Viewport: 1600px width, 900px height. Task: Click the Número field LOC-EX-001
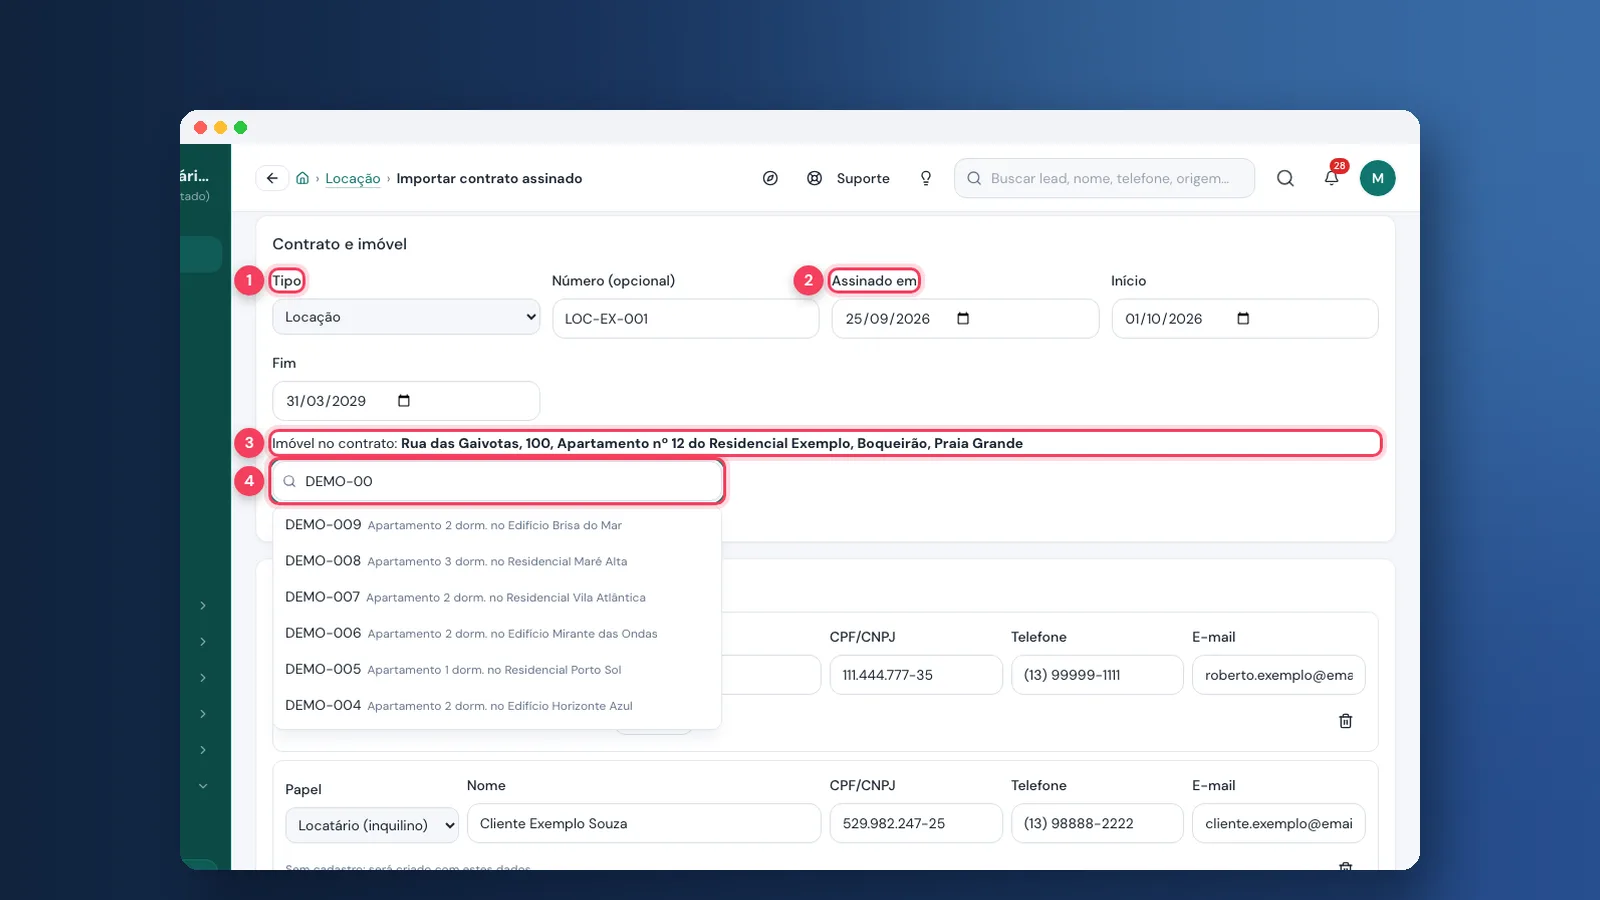(x=685, y=319)
